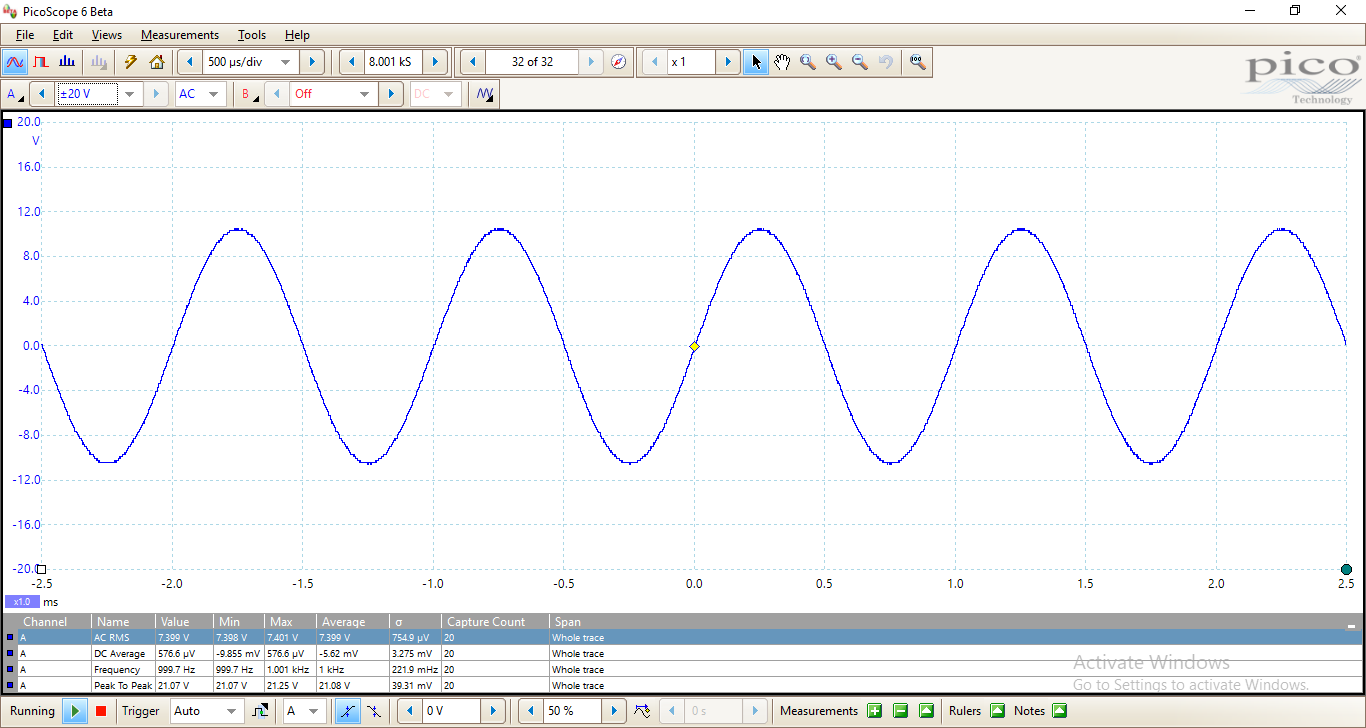Screen dimensions: 1366x728
Task: Open the Tools menu
Action: coord(252,35)
